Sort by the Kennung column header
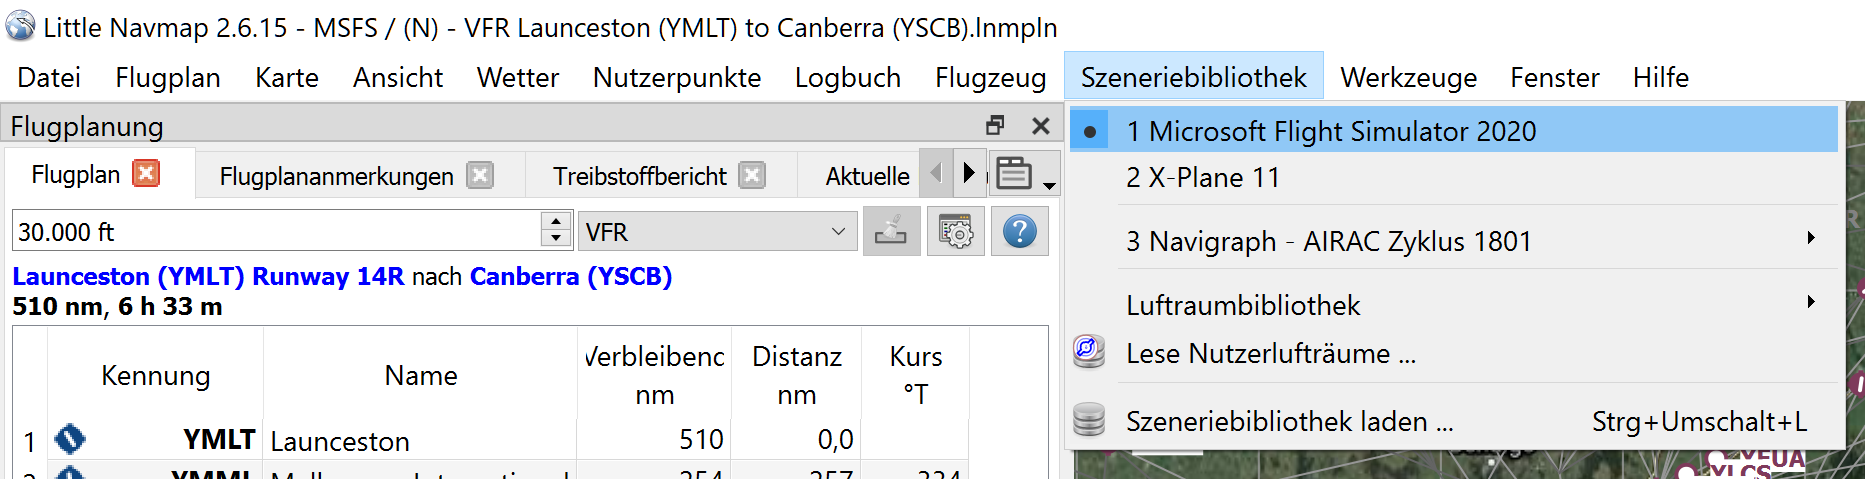Image resolution: width=1865 pixels, height=479 pixels. pyautogui.click(x=155, y=376)
